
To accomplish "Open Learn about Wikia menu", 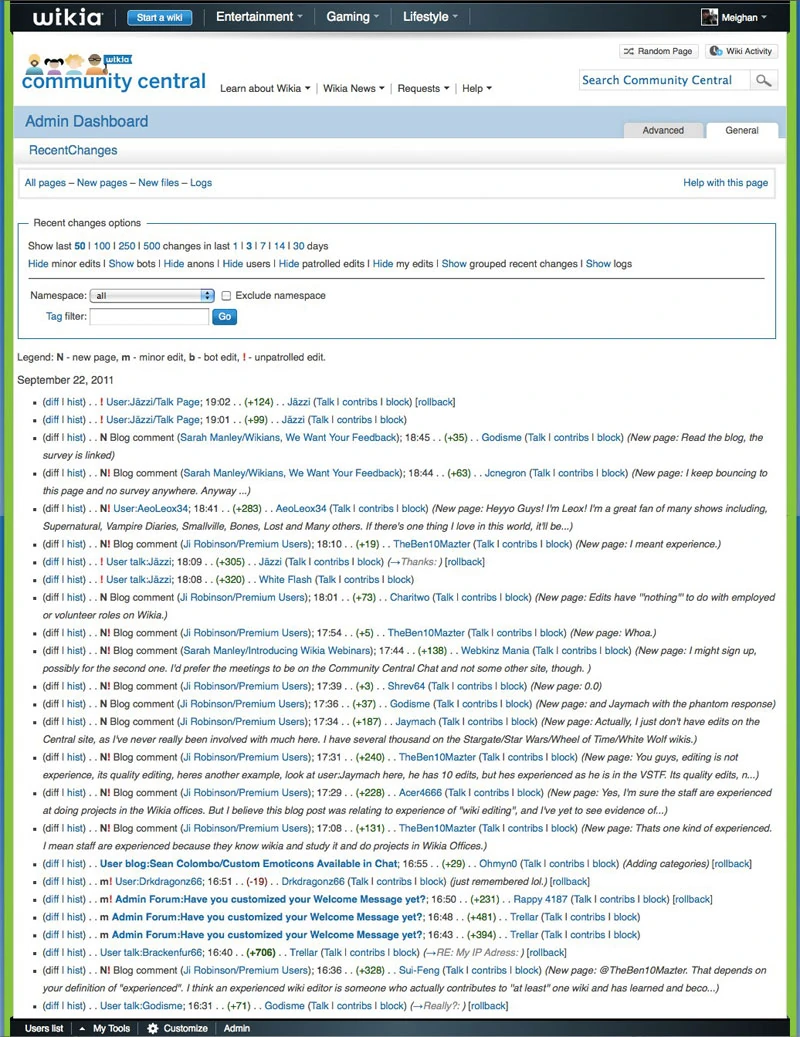I will click(265, 88).
